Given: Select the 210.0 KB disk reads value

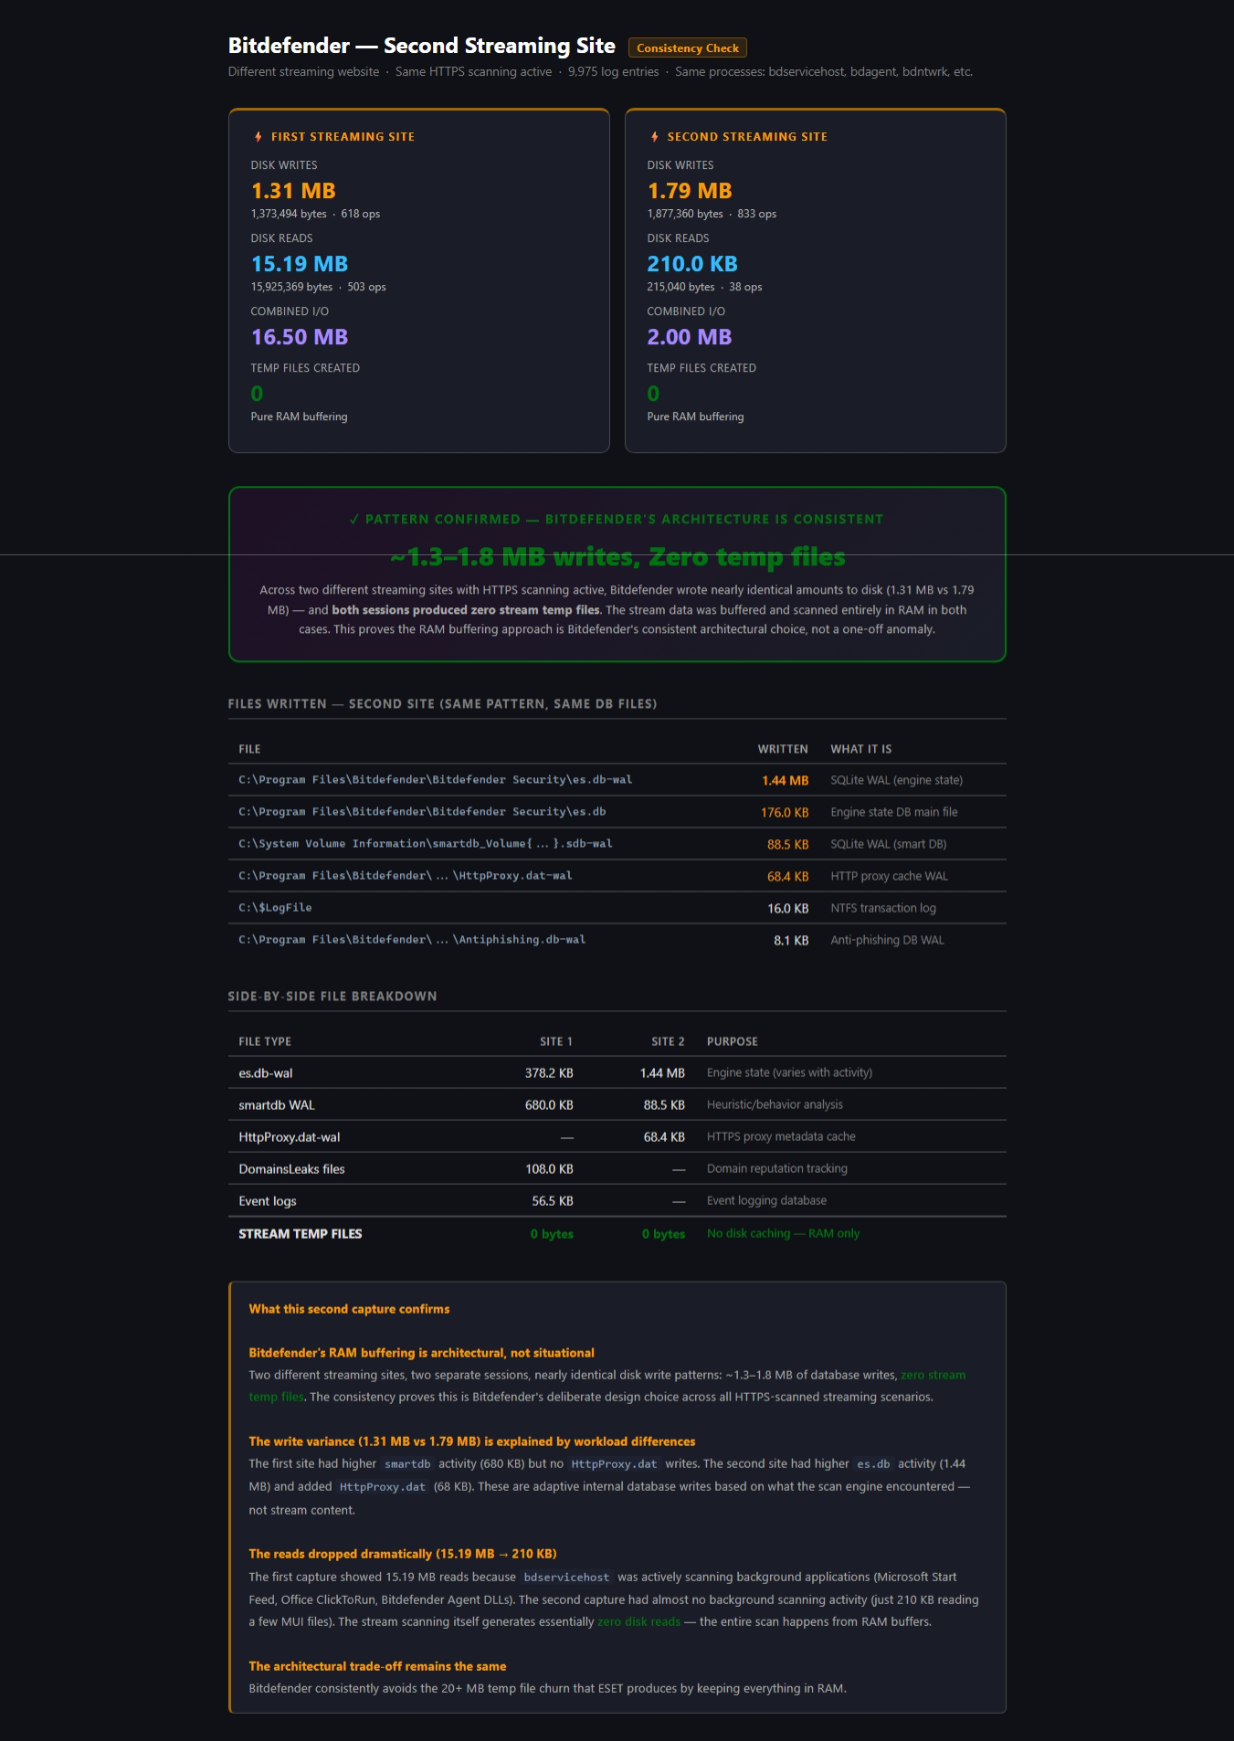Looking at the screenshot, I should (692, 264).
